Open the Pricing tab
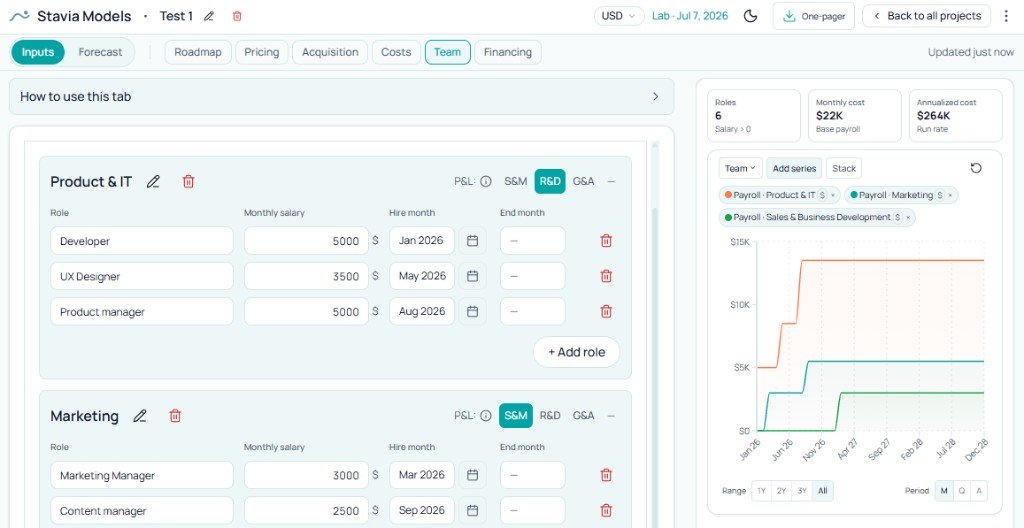 (262, 52)
